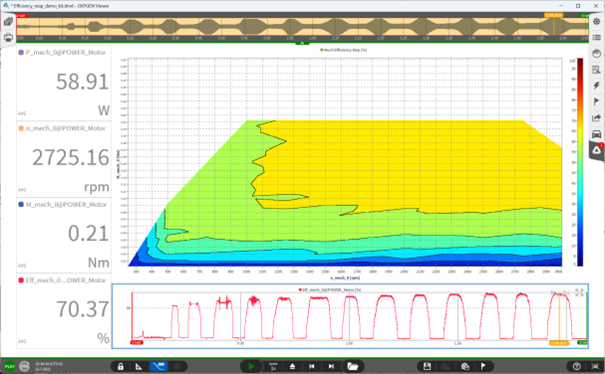
Task: Click the green PLAY mode indicator
Action: click(x=10, y=366)
